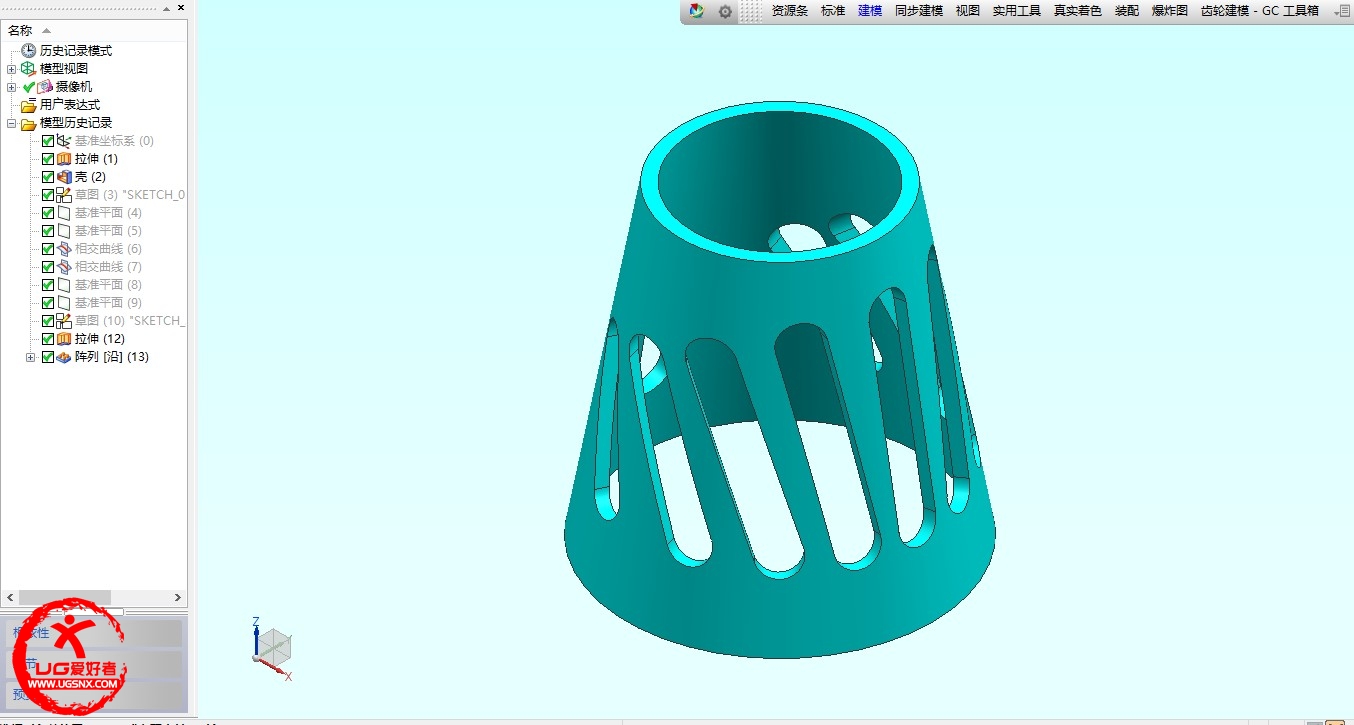The image size is (1354, 725).
Task: Open toolbar options dropdown at right end
Action: tap(1340, 11)
